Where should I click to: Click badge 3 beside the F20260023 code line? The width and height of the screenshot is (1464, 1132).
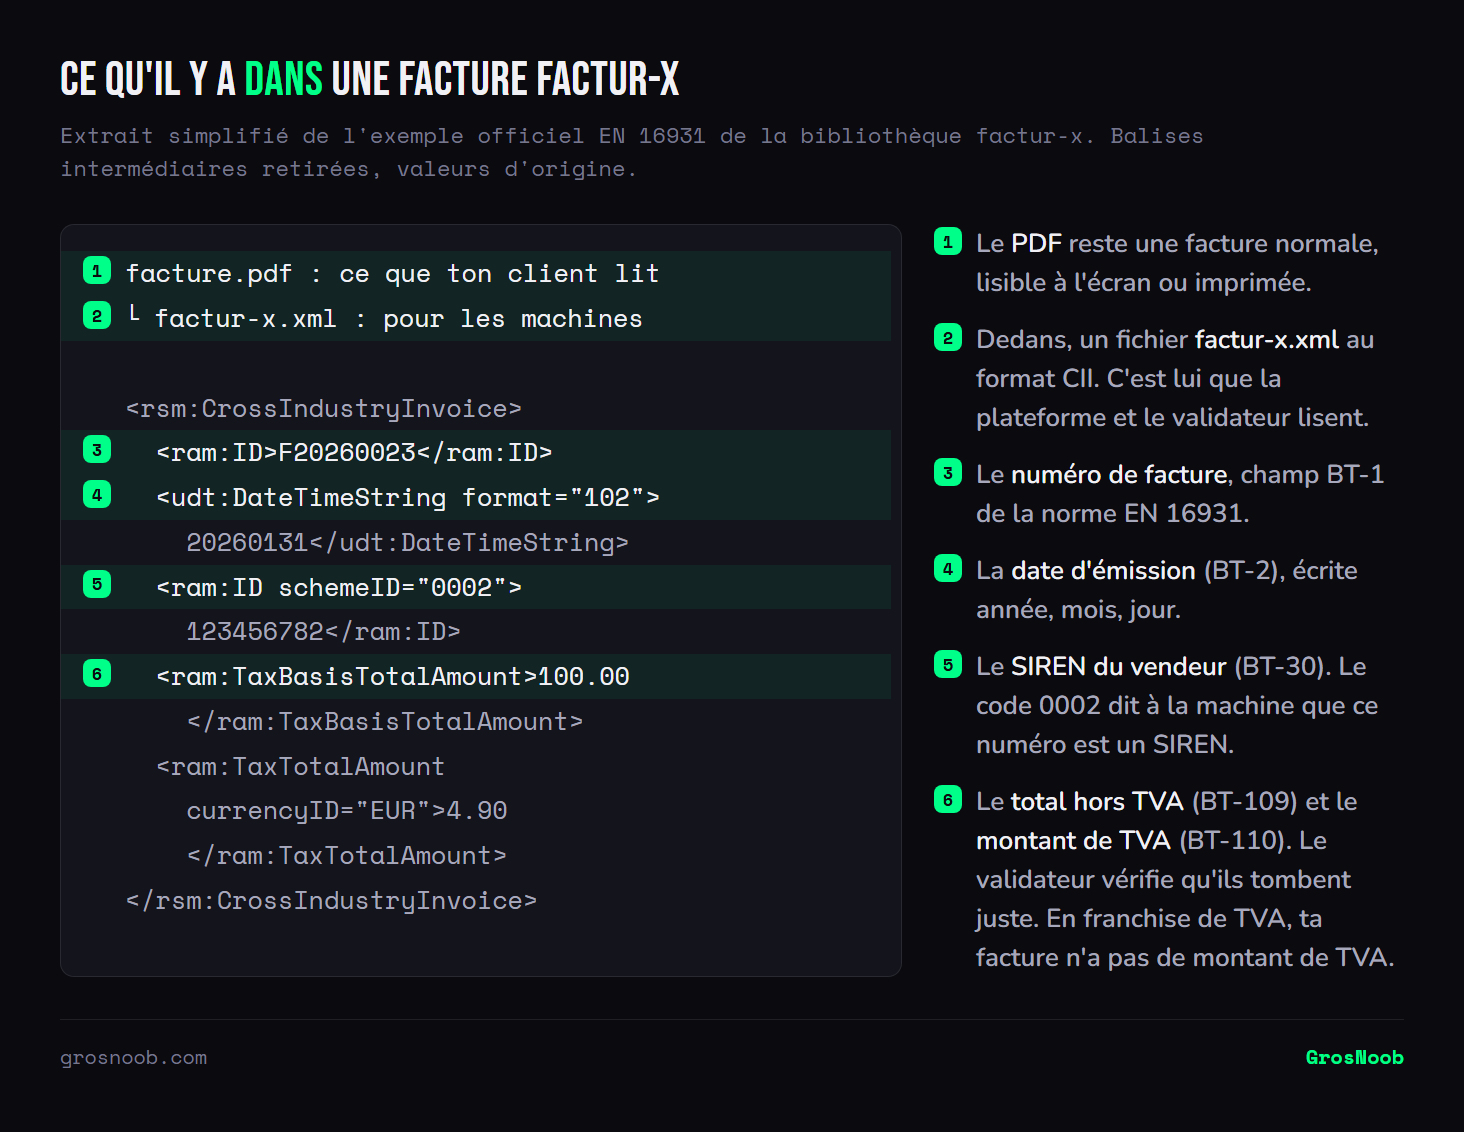[x=97, y=449]
